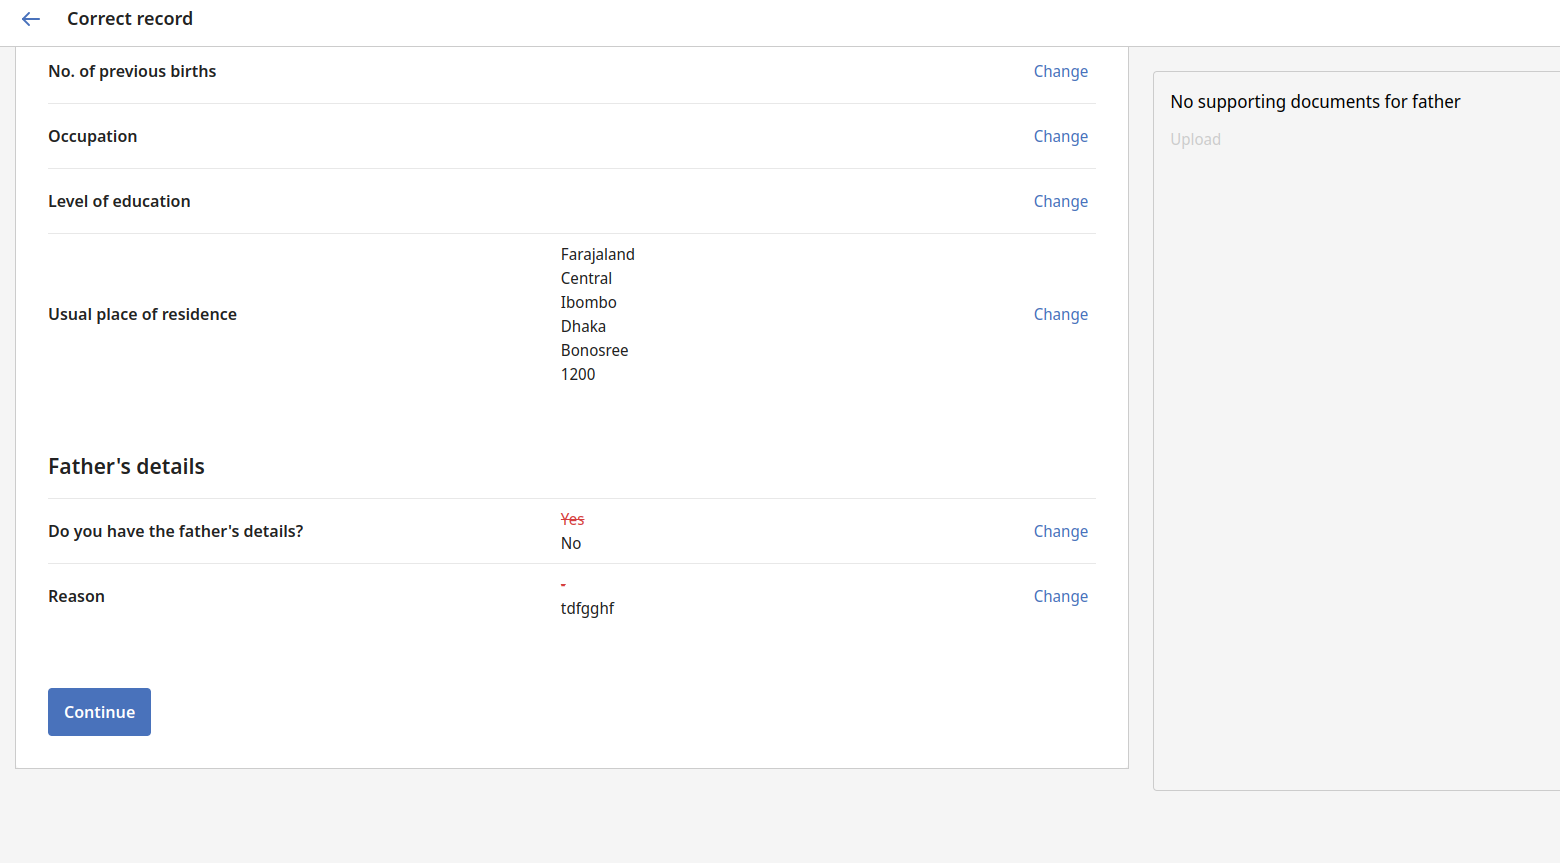This screenshot has width=1560, height=863.
Task: Click the back arrow to exit Correct record
Action: (30, 19)
